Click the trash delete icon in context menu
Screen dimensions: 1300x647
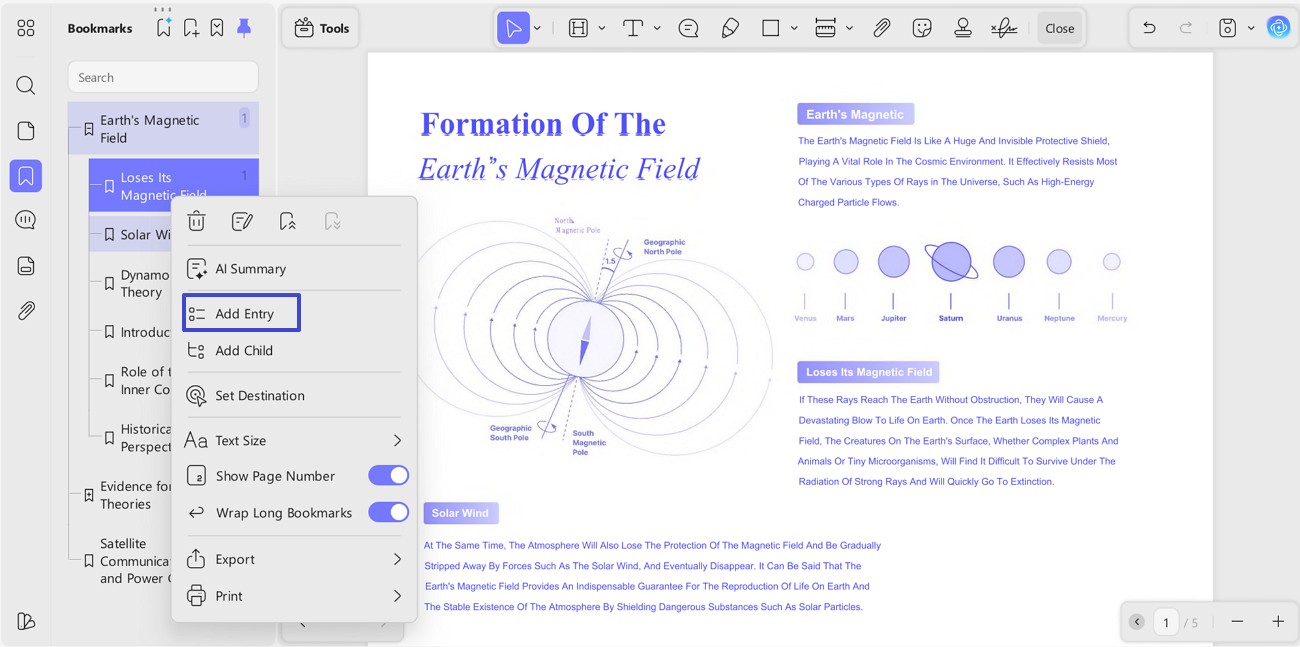(x=197, y=221)
